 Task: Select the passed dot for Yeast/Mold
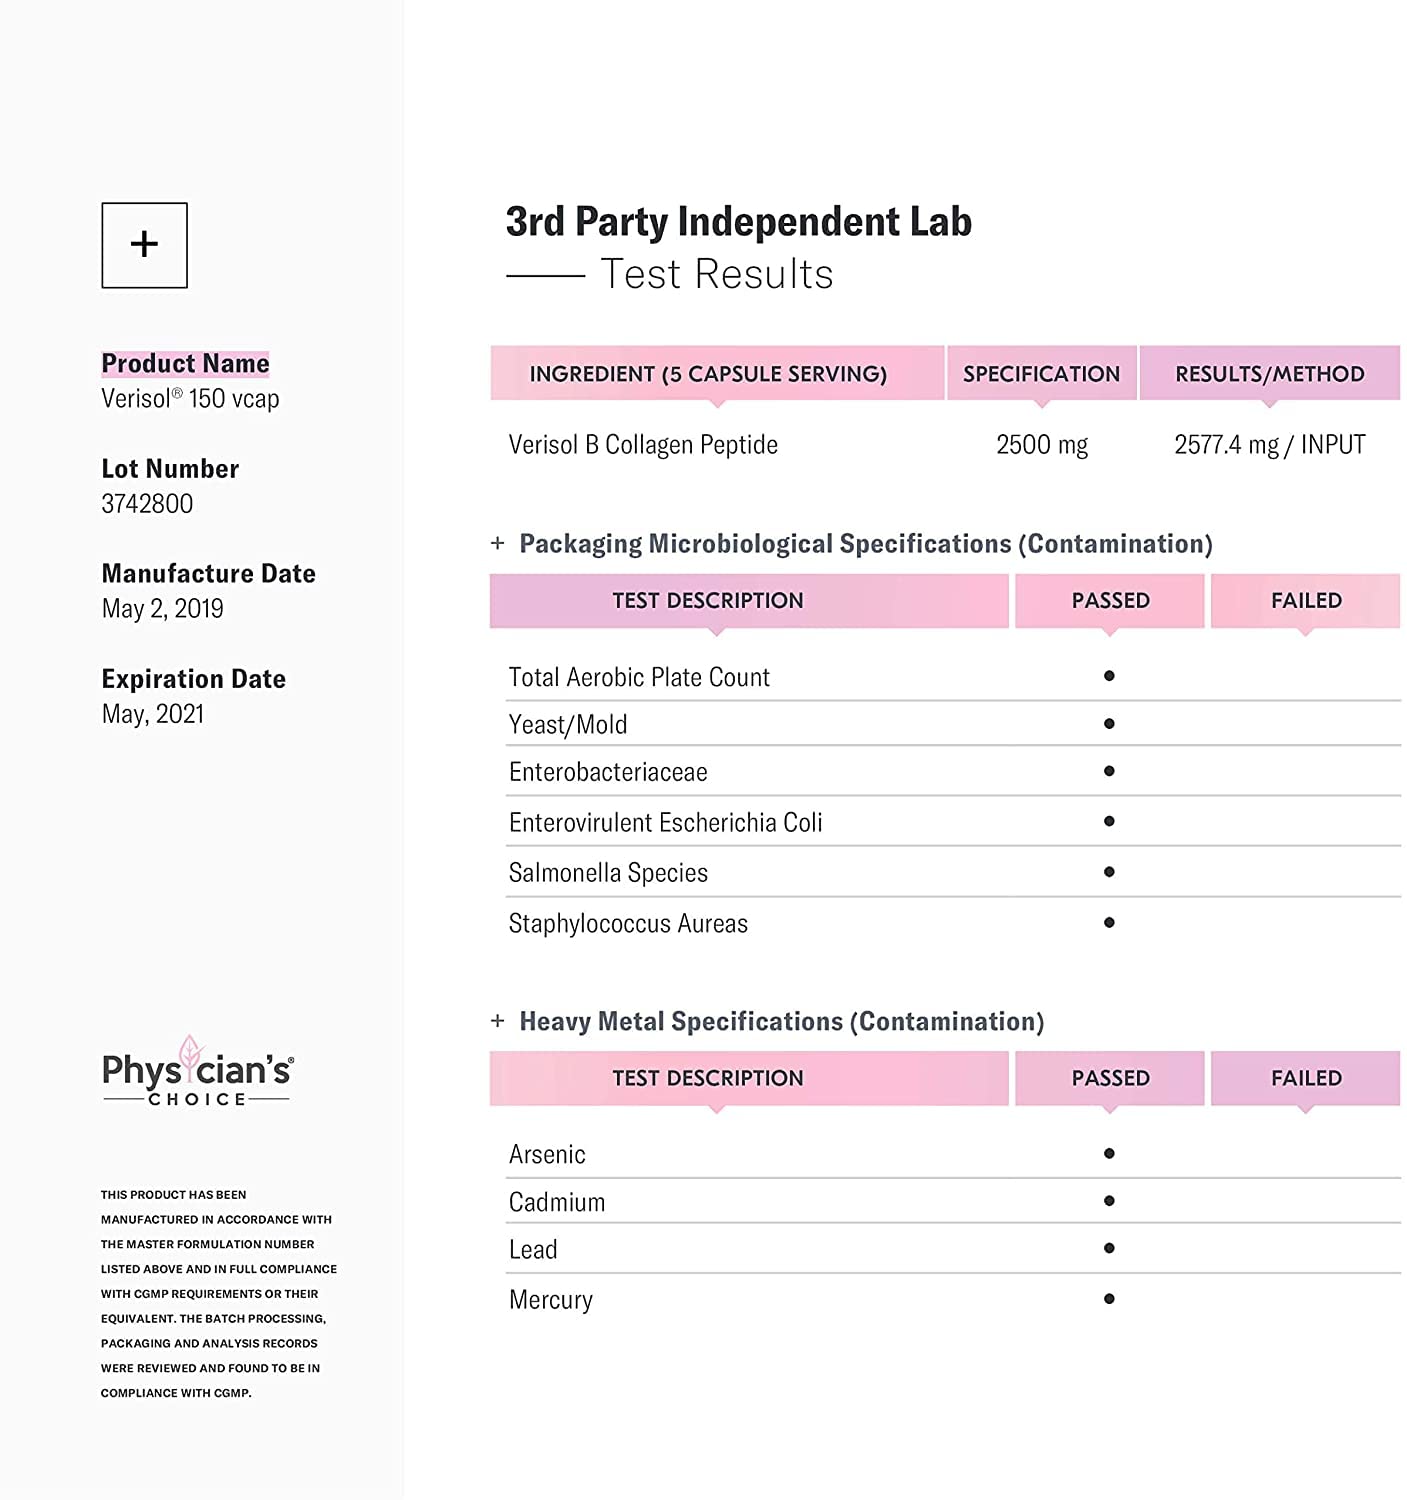[x=1109, y=723]
